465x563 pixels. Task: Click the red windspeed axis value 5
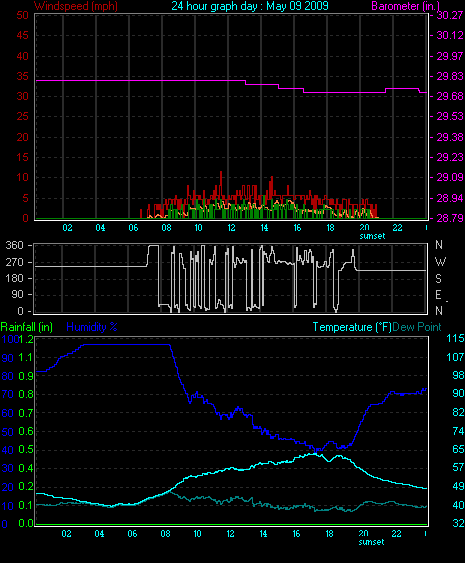(x=25, y=198)
